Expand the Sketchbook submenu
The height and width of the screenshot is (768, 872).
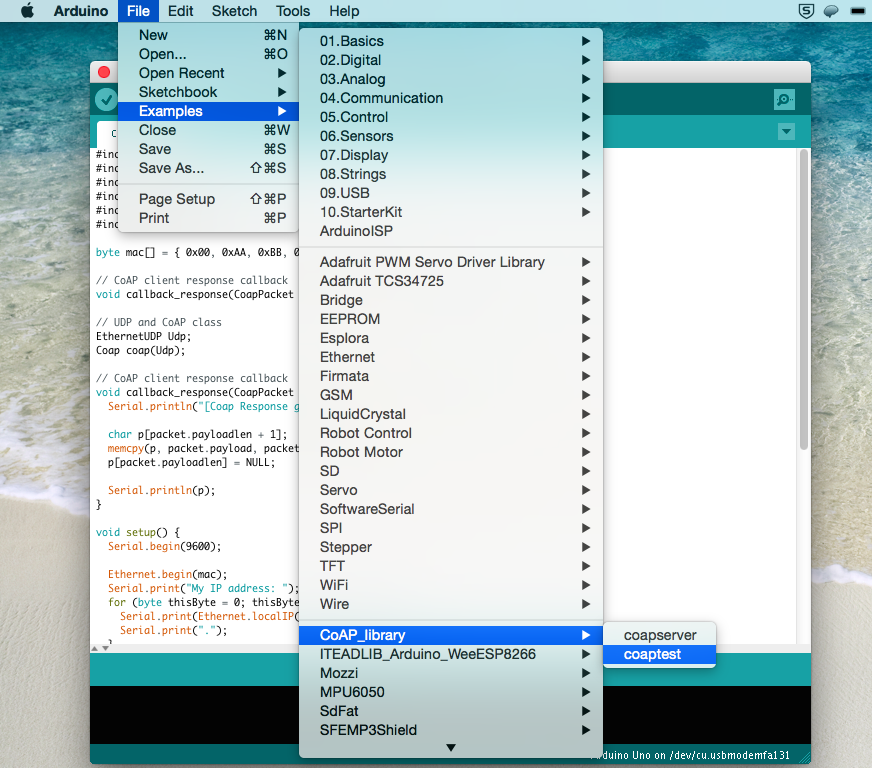[x=209, y=92]
